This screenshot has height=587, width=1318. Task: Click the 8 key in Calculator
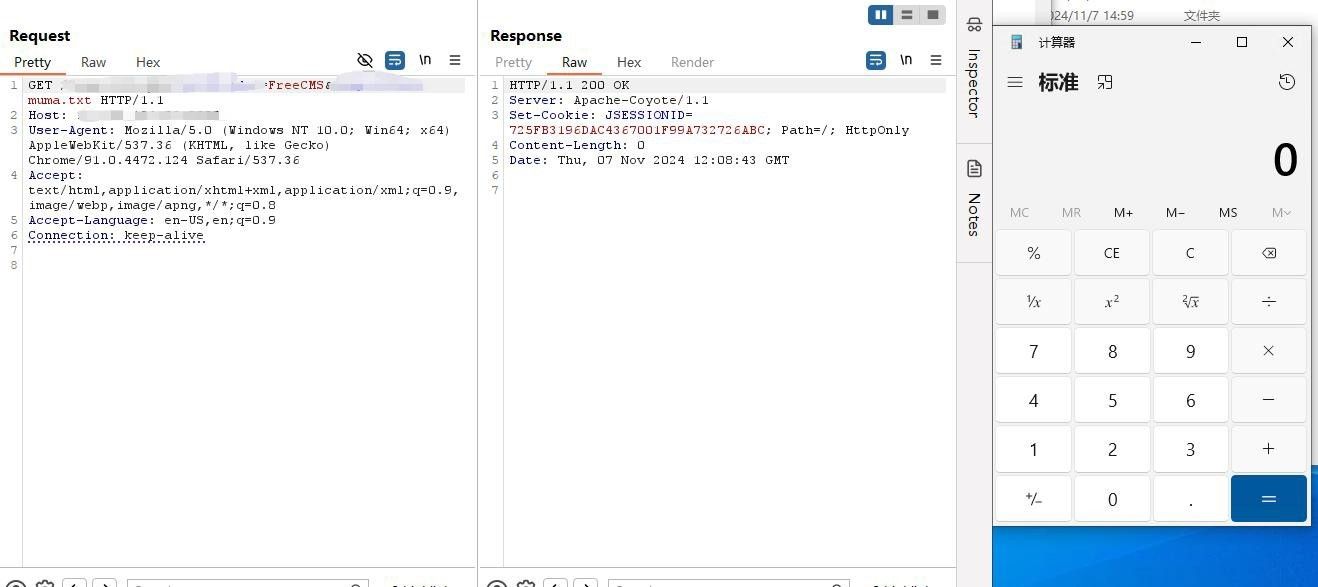pos(1112,351)
